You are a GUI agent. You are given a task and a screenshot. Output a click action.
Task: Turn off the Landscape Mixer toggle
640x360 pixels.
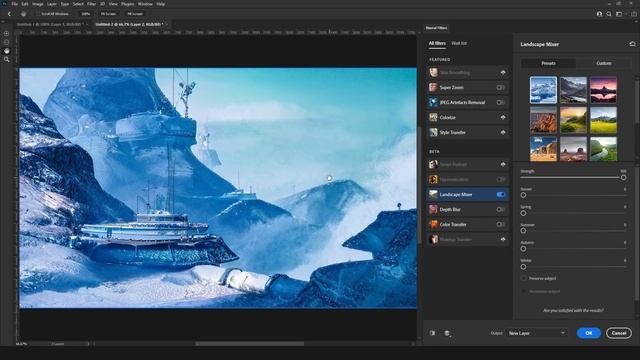pyautogui.click(x=500, y=195)
